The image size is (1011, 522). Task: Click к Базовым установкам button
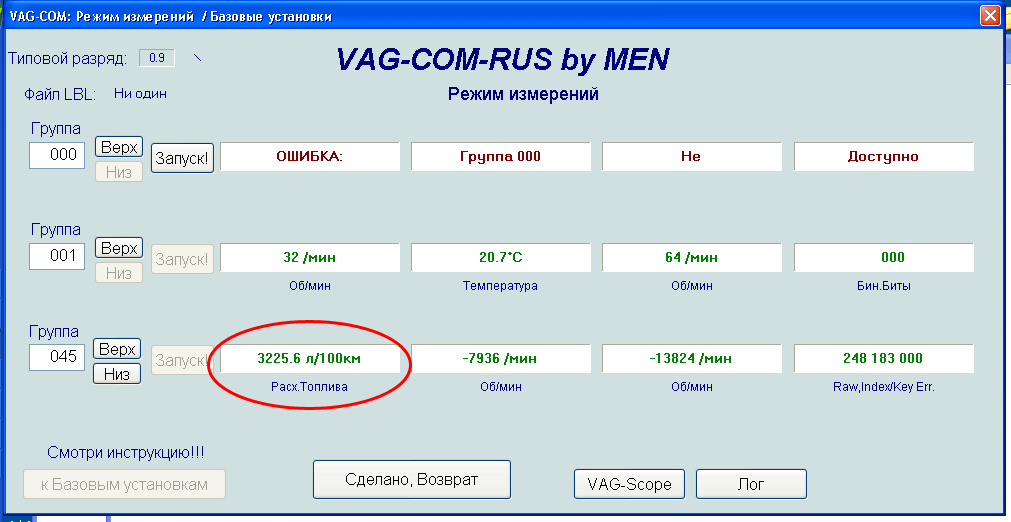coord(125,484)
